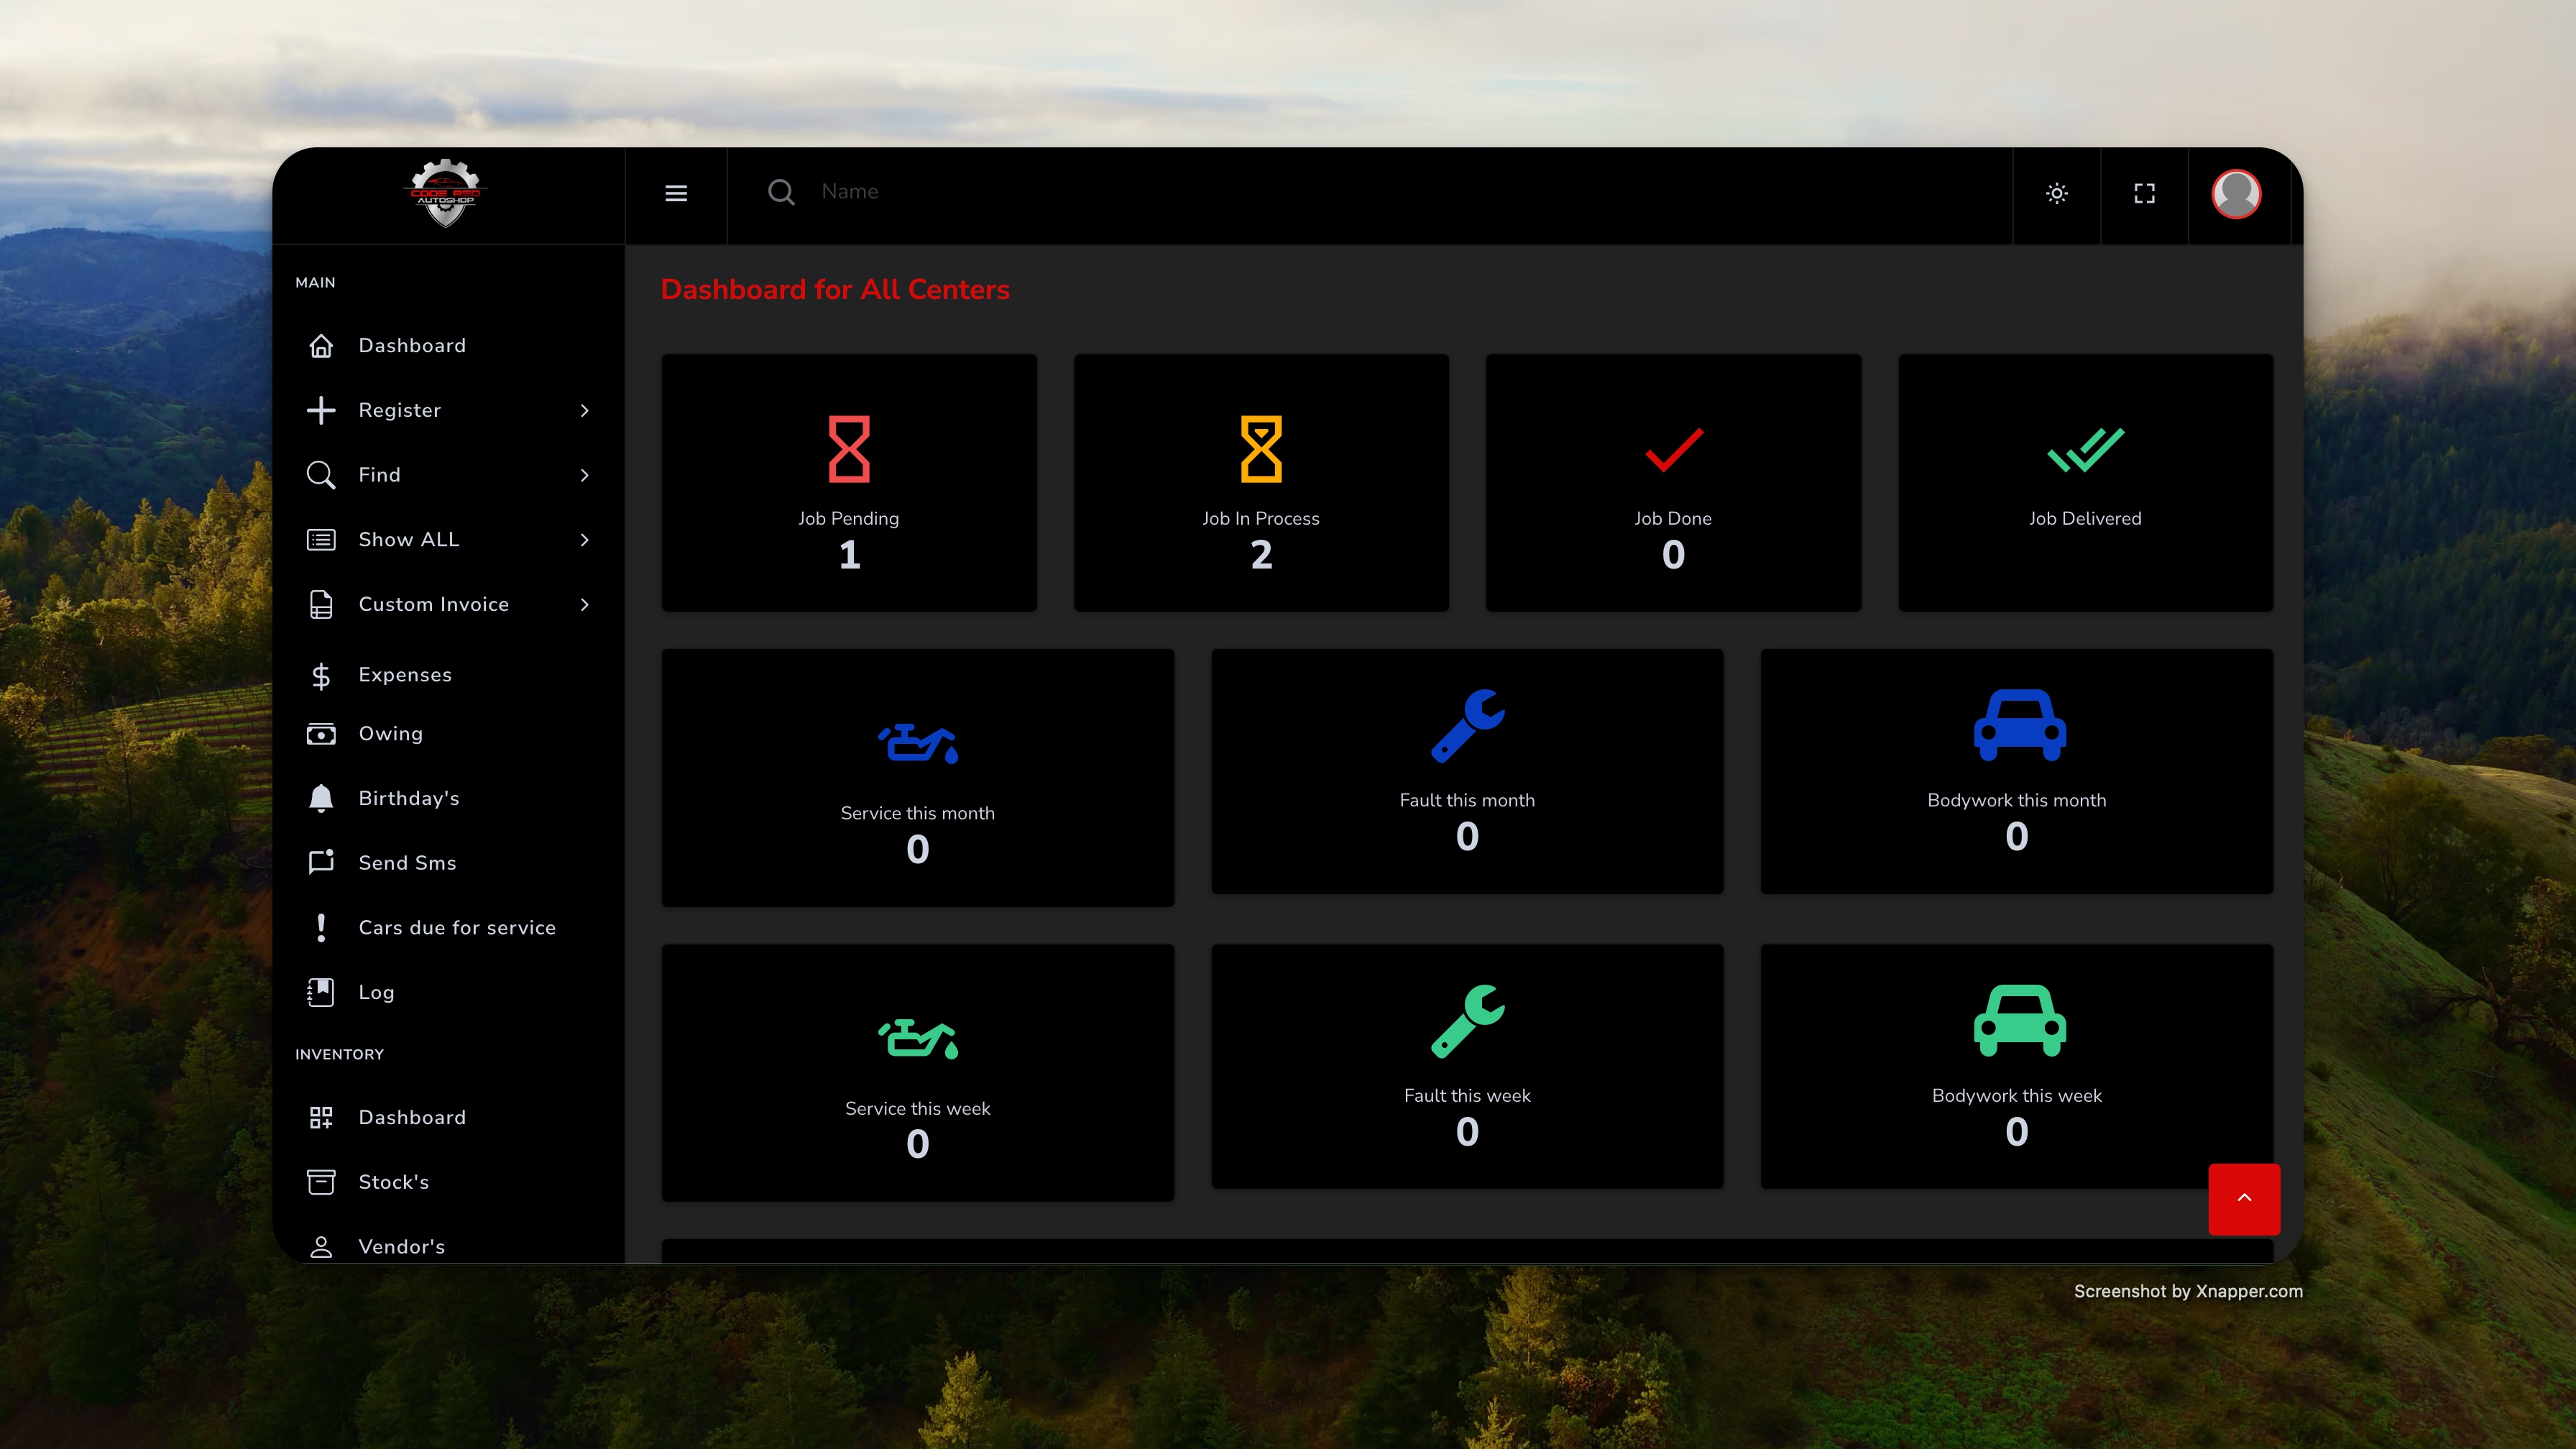The image size is (2576, 1449).
Task: Click the Dashboard for All Centers heading
Action: point(835,290)
